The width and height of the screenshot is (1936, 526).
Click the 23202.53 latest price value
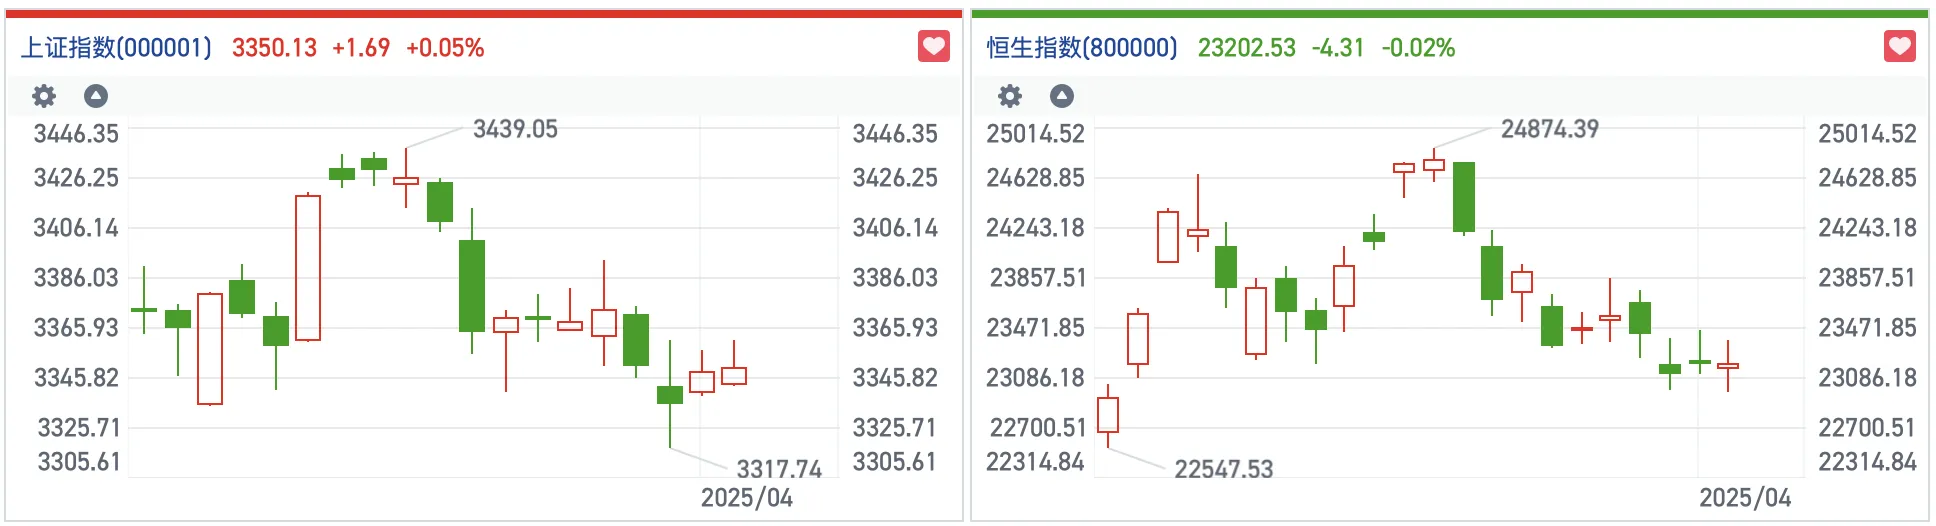coord(1246,48)
